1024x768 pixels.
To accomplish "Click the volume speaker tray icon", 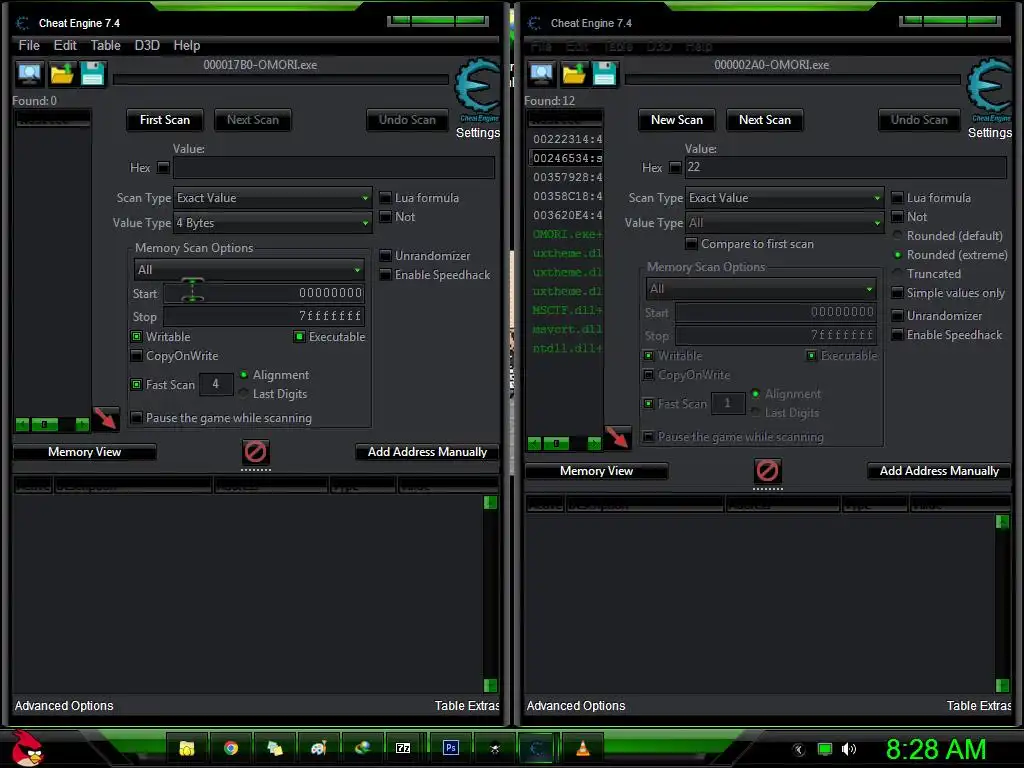I will click(x=848, y=749).
